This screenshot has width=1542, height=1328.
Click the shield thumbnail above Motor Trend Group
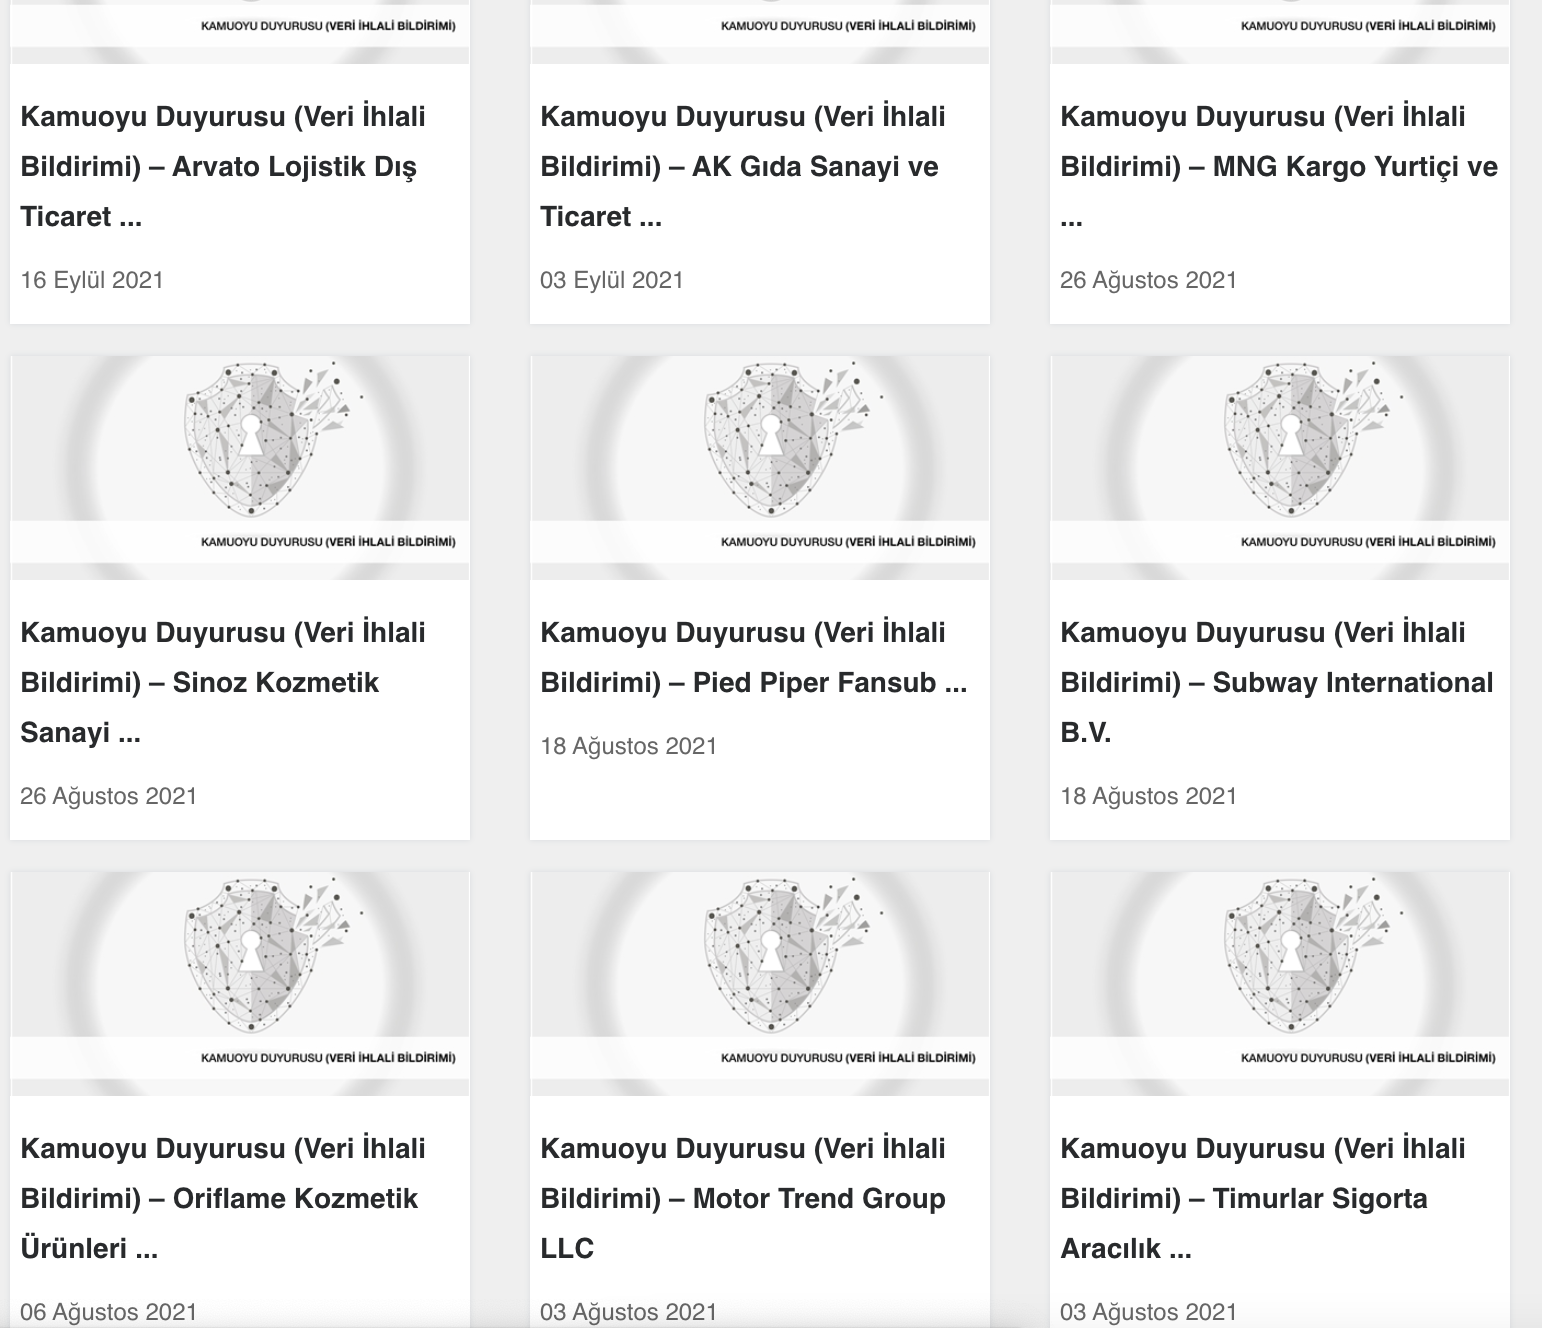tap(760, 983)
